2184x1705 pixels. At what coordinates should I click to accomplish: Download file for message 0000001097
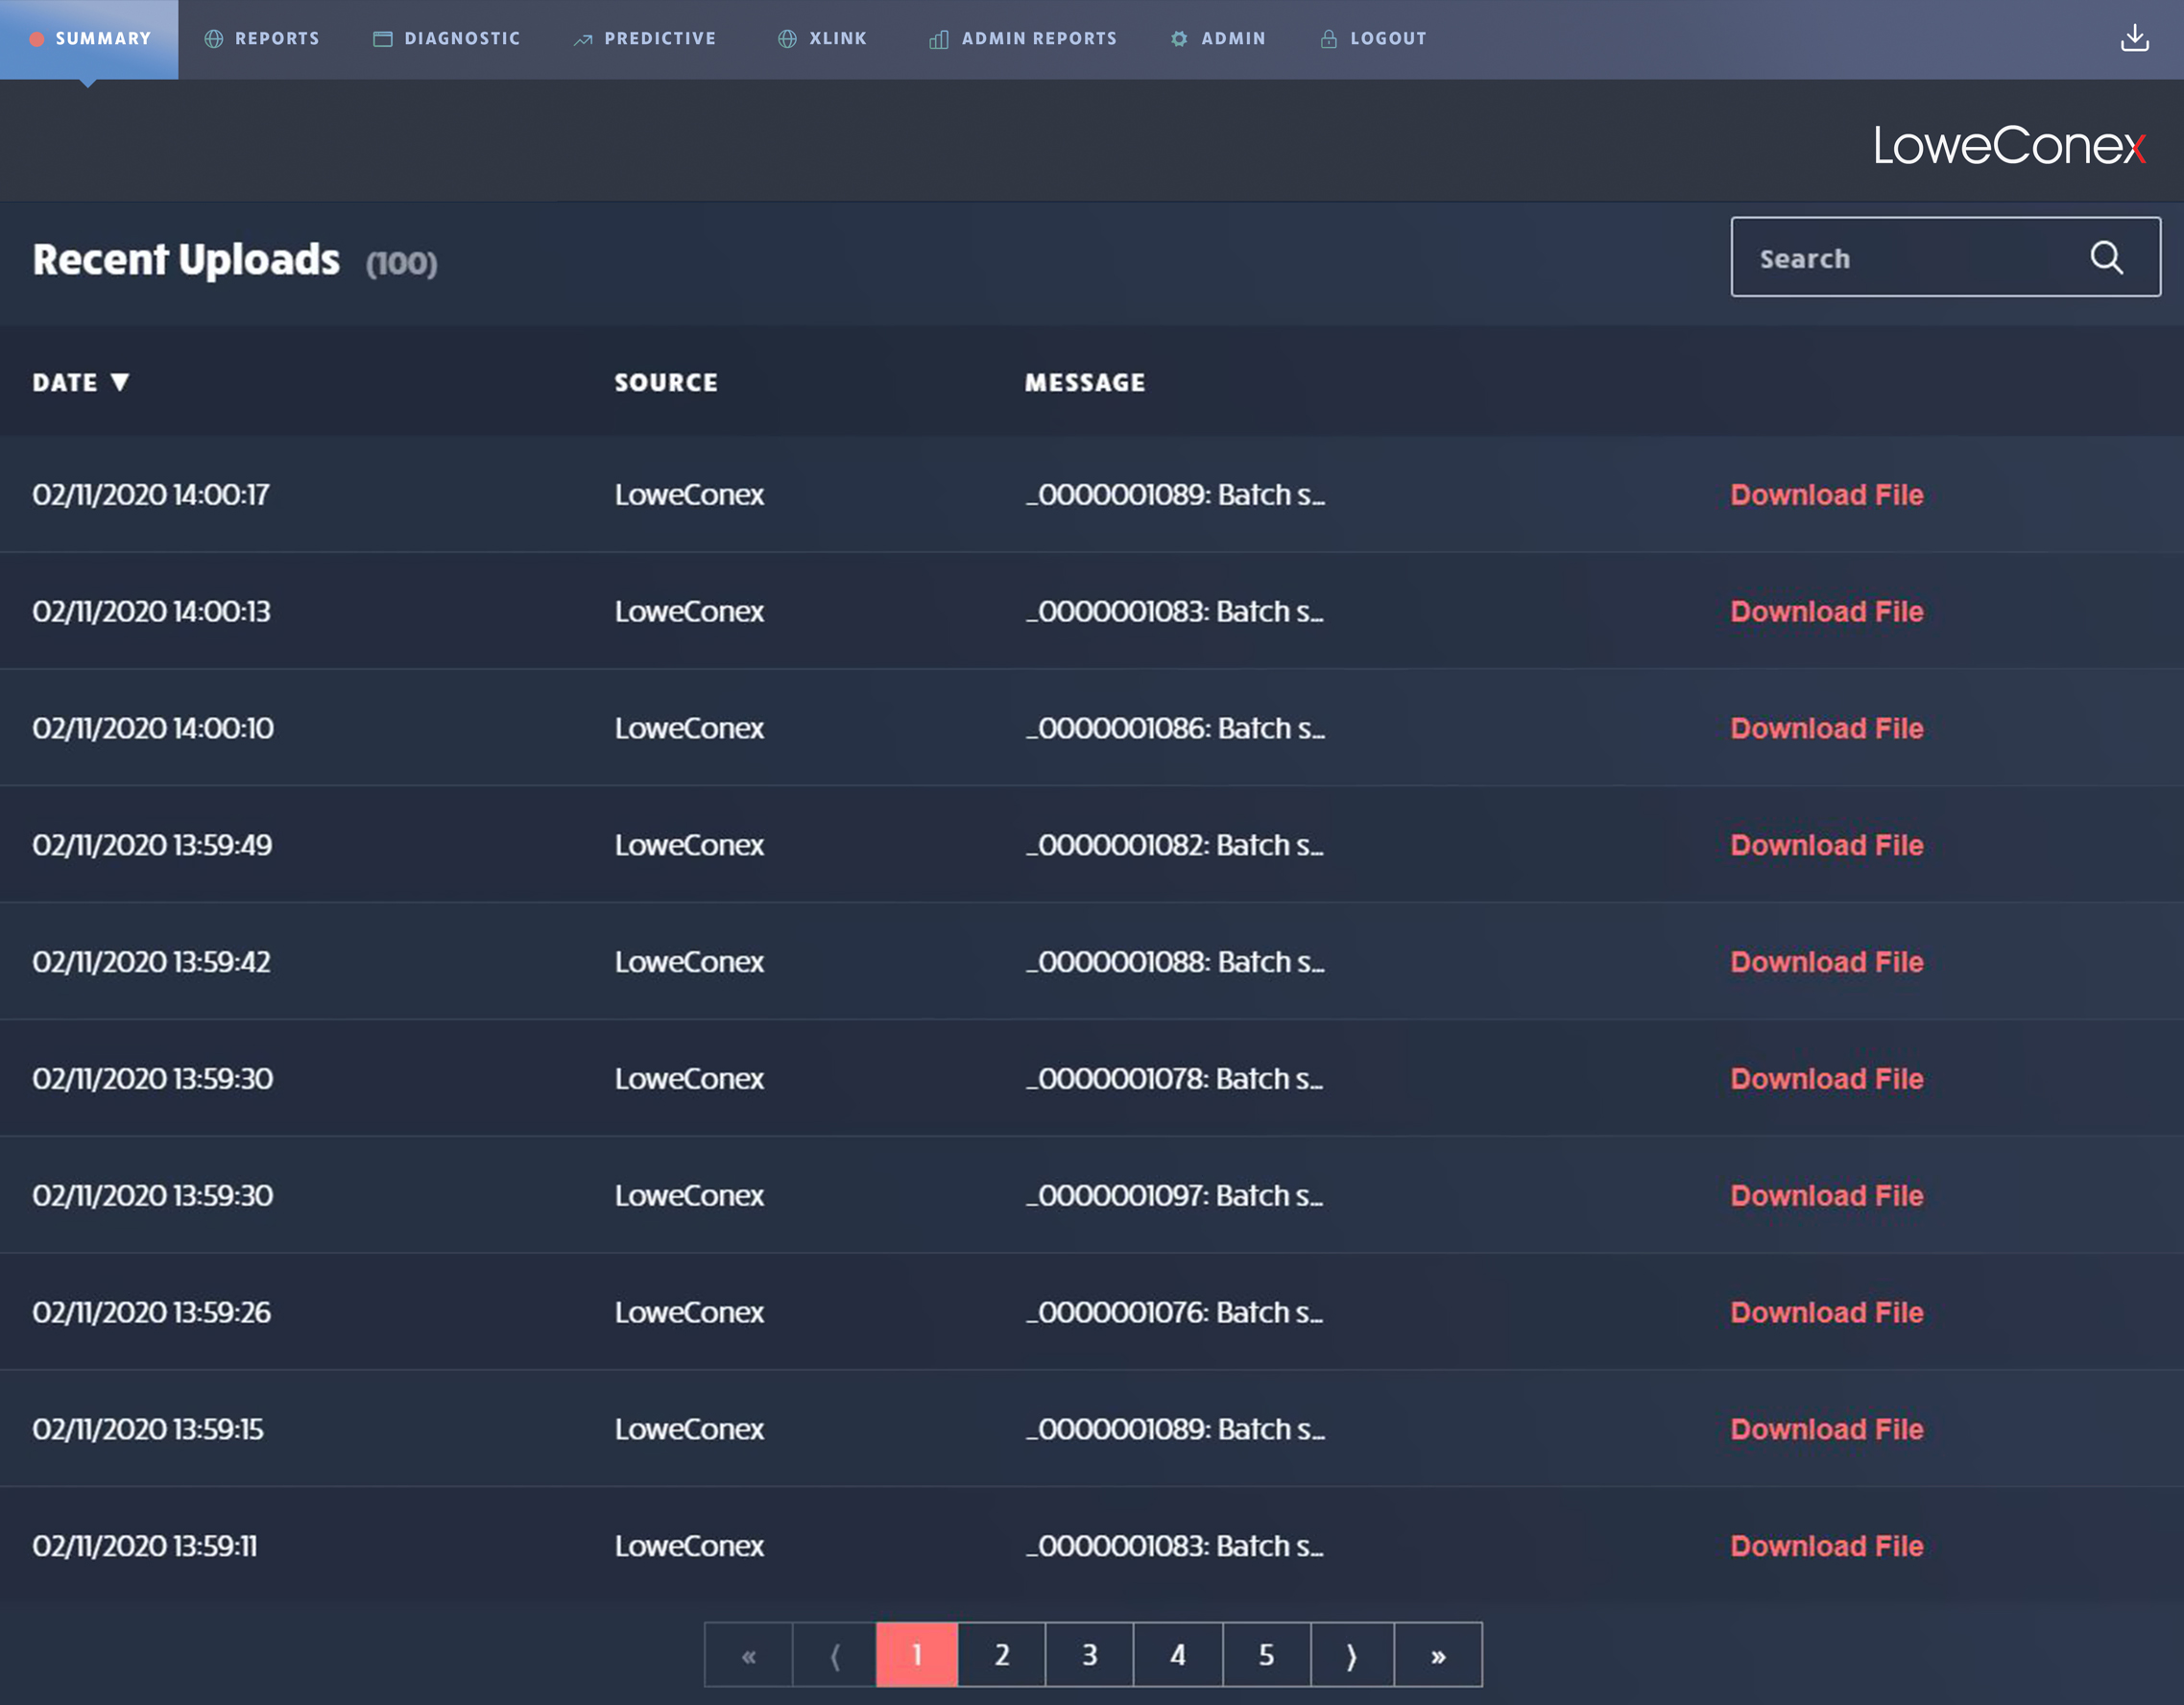1826,1195
